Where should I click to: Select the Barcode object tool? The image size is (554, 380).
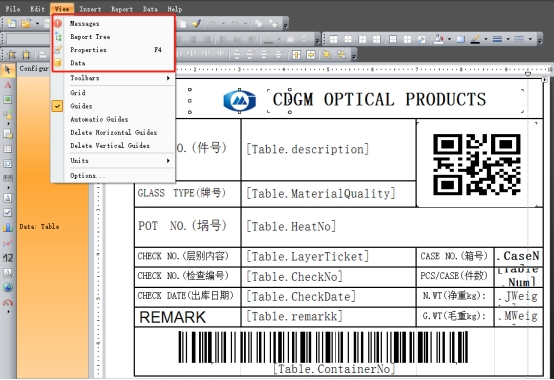click(x=8, y=178)
